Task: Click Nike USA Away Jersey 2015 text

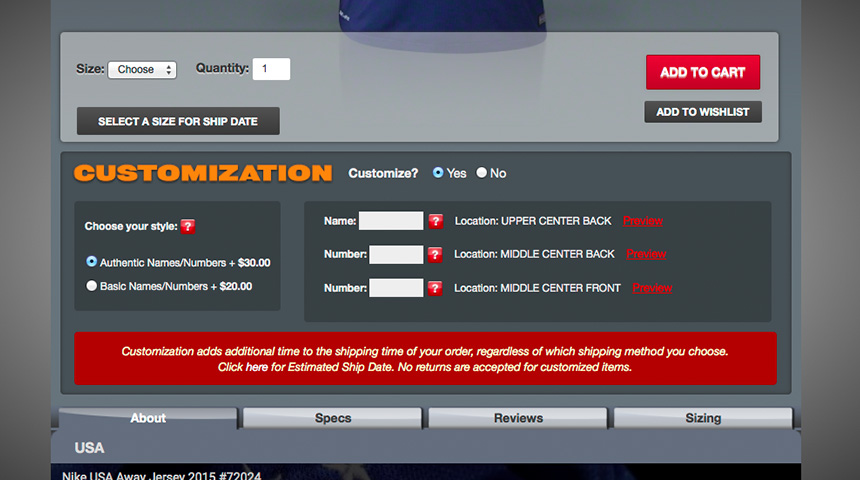Action: click(x=161, y=475)
